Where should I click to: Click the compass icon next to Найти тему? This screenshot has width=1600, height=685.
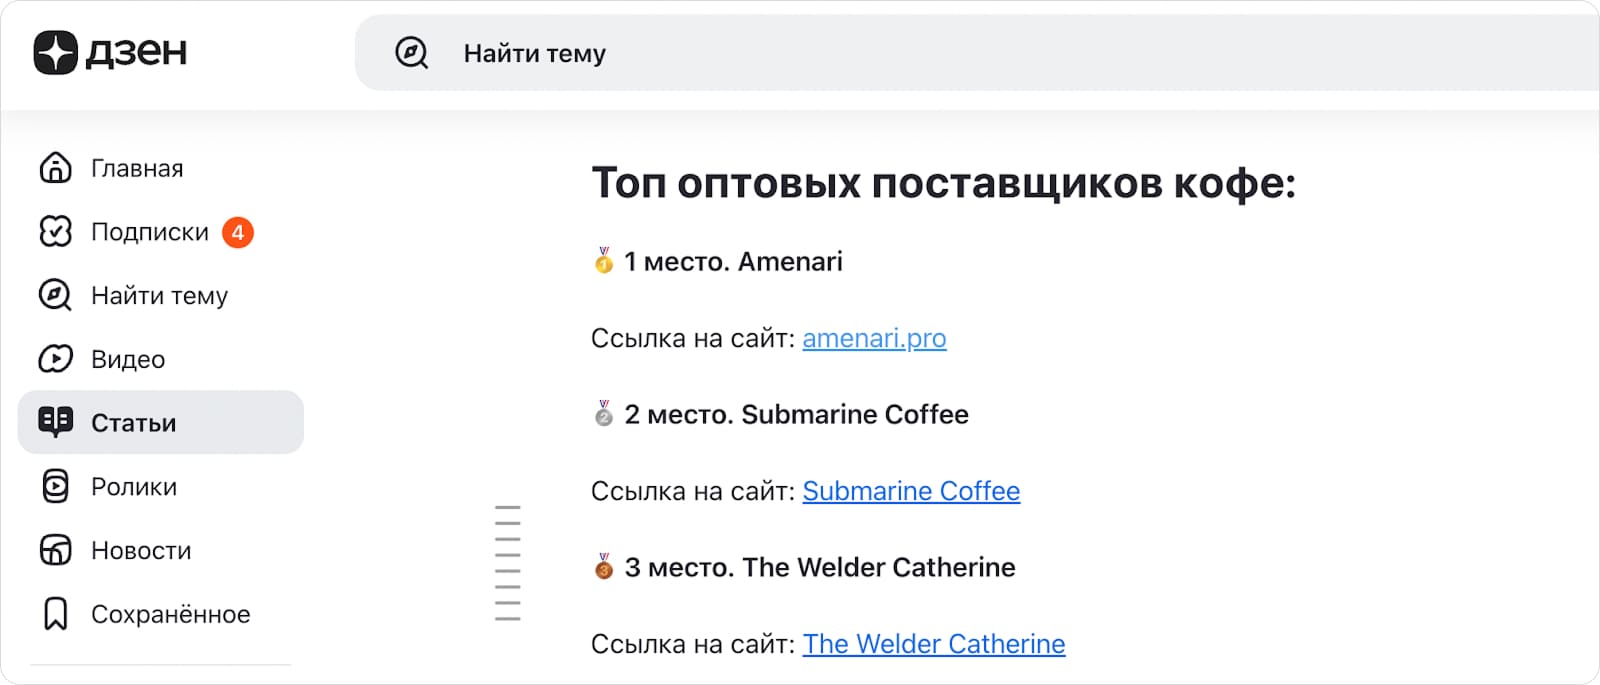[x=55, y=295]
